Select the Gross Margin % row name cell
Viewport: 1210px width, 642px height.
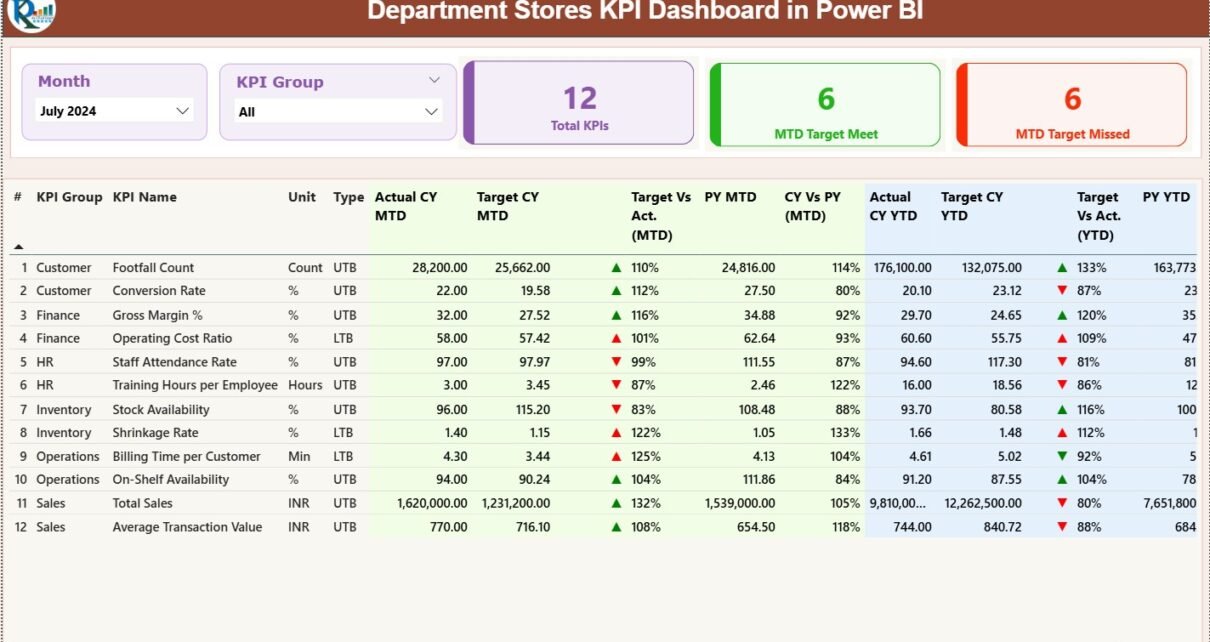(159, 315)
